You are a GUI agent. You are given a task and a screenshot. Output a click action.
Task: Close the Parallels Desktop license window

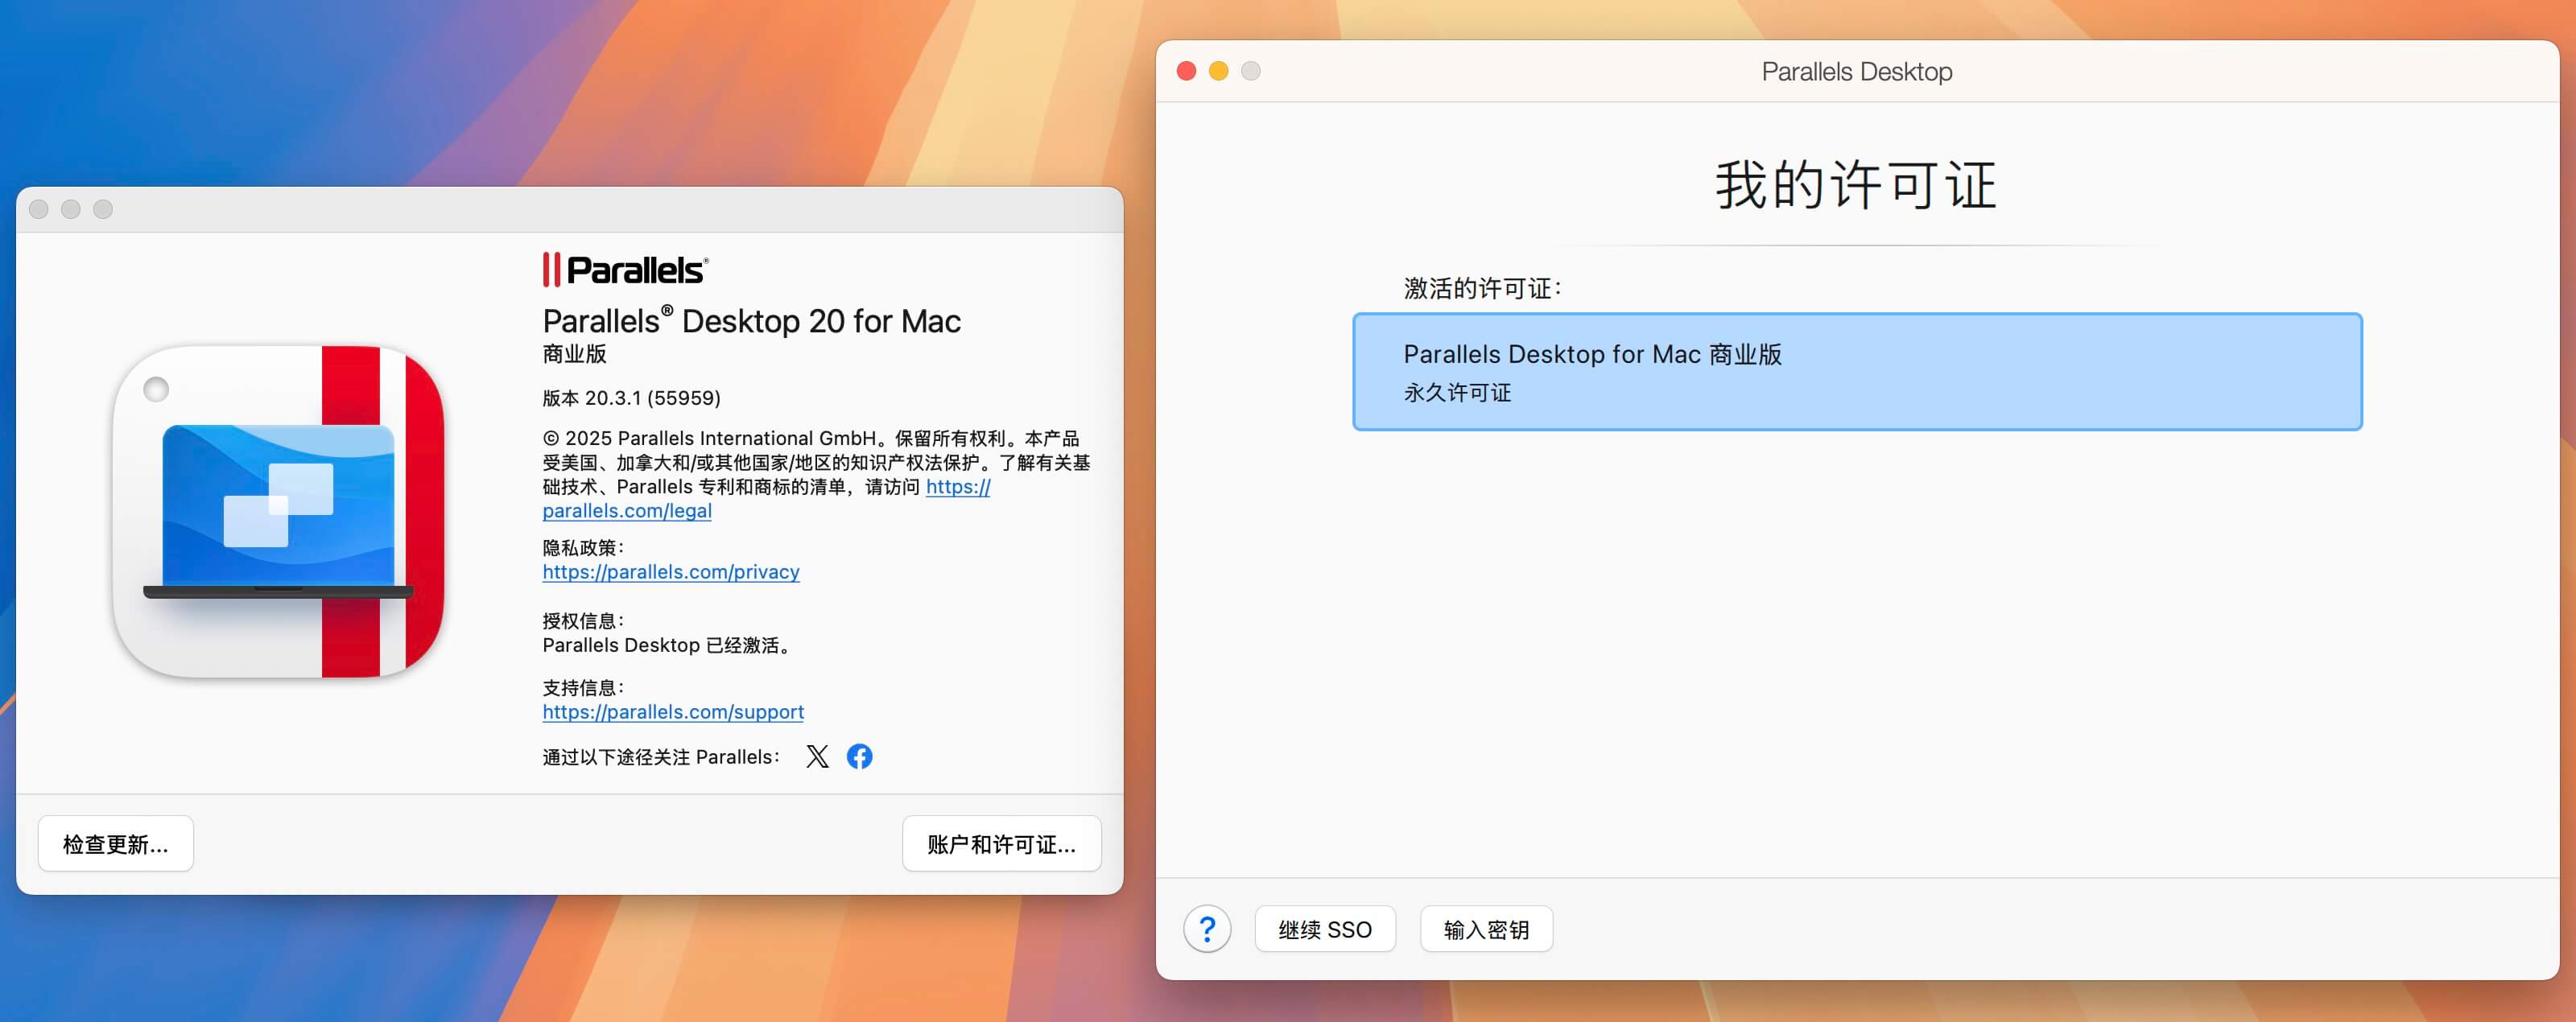[x=1187, y=71]
